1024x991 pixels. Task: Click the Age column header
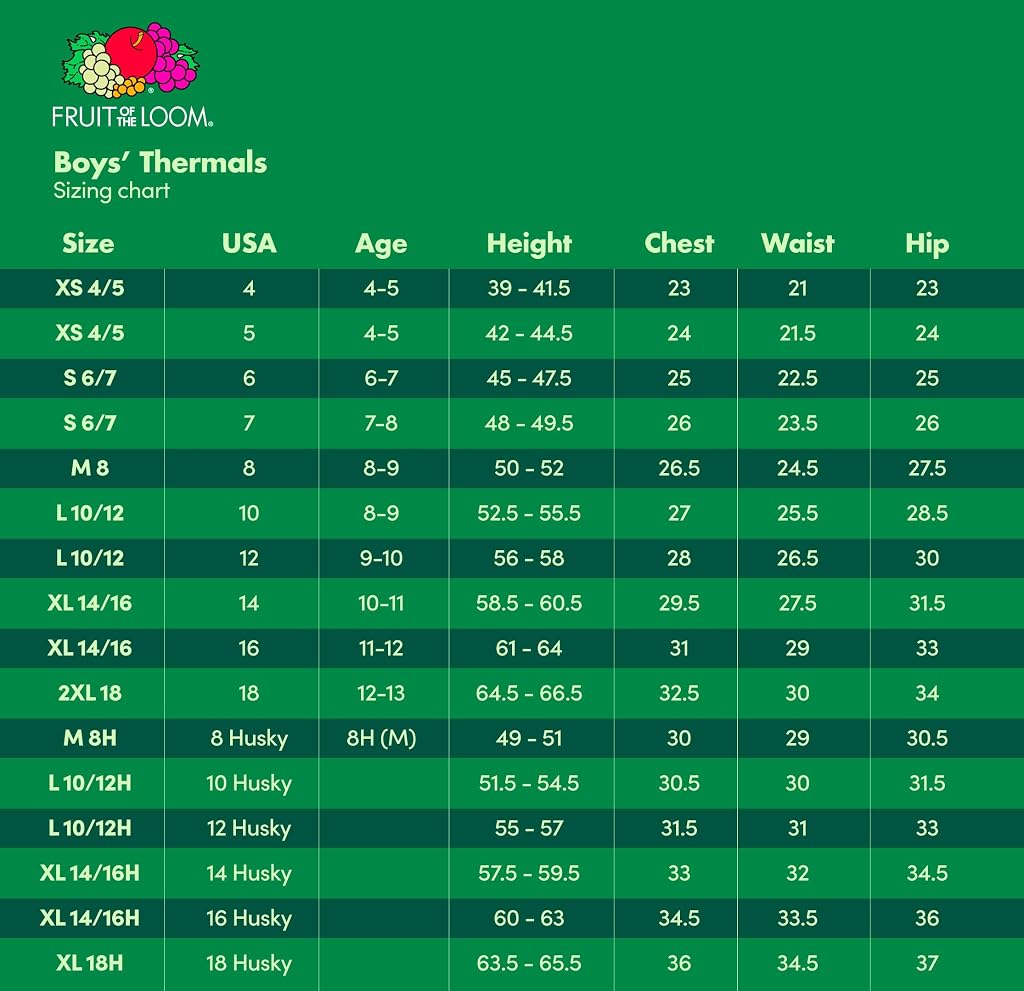pos(381,244)
